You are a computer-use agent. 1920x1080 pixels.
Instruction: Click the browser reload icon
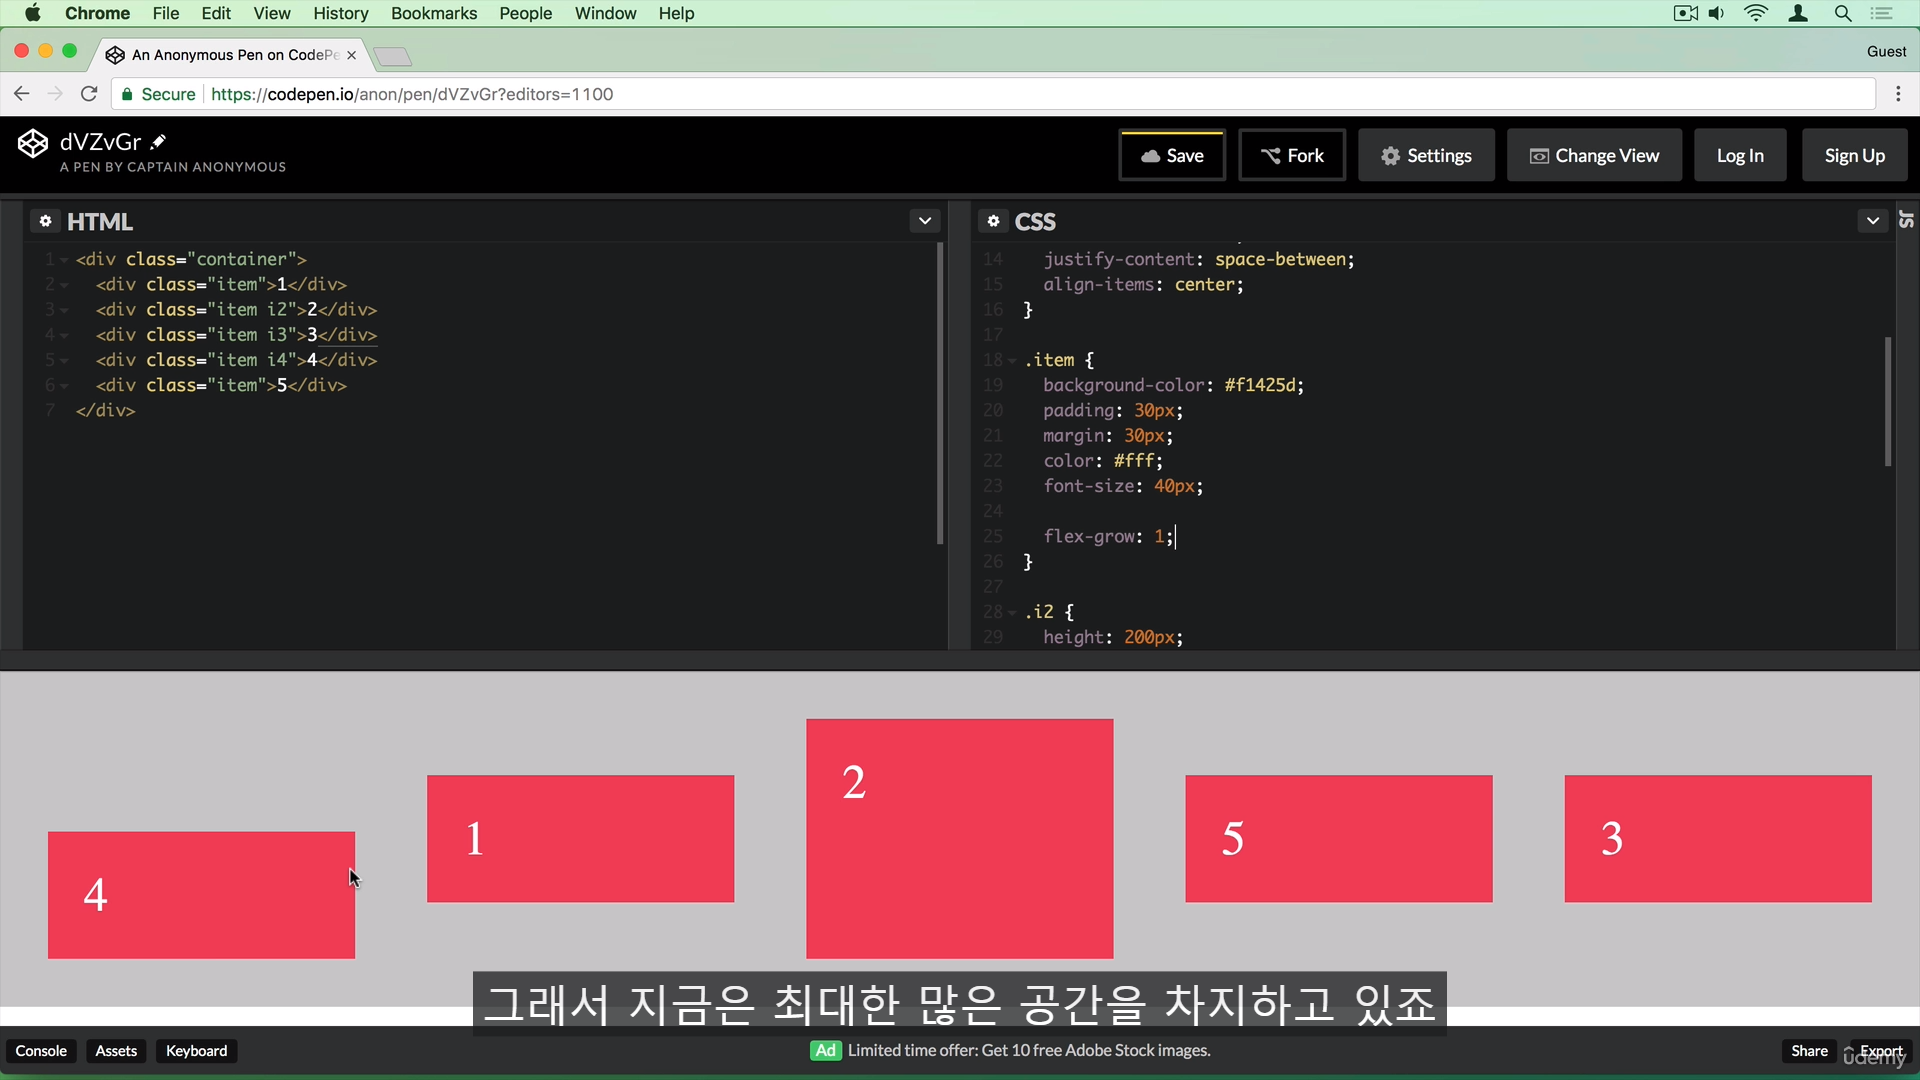click(x=89, y=94)
